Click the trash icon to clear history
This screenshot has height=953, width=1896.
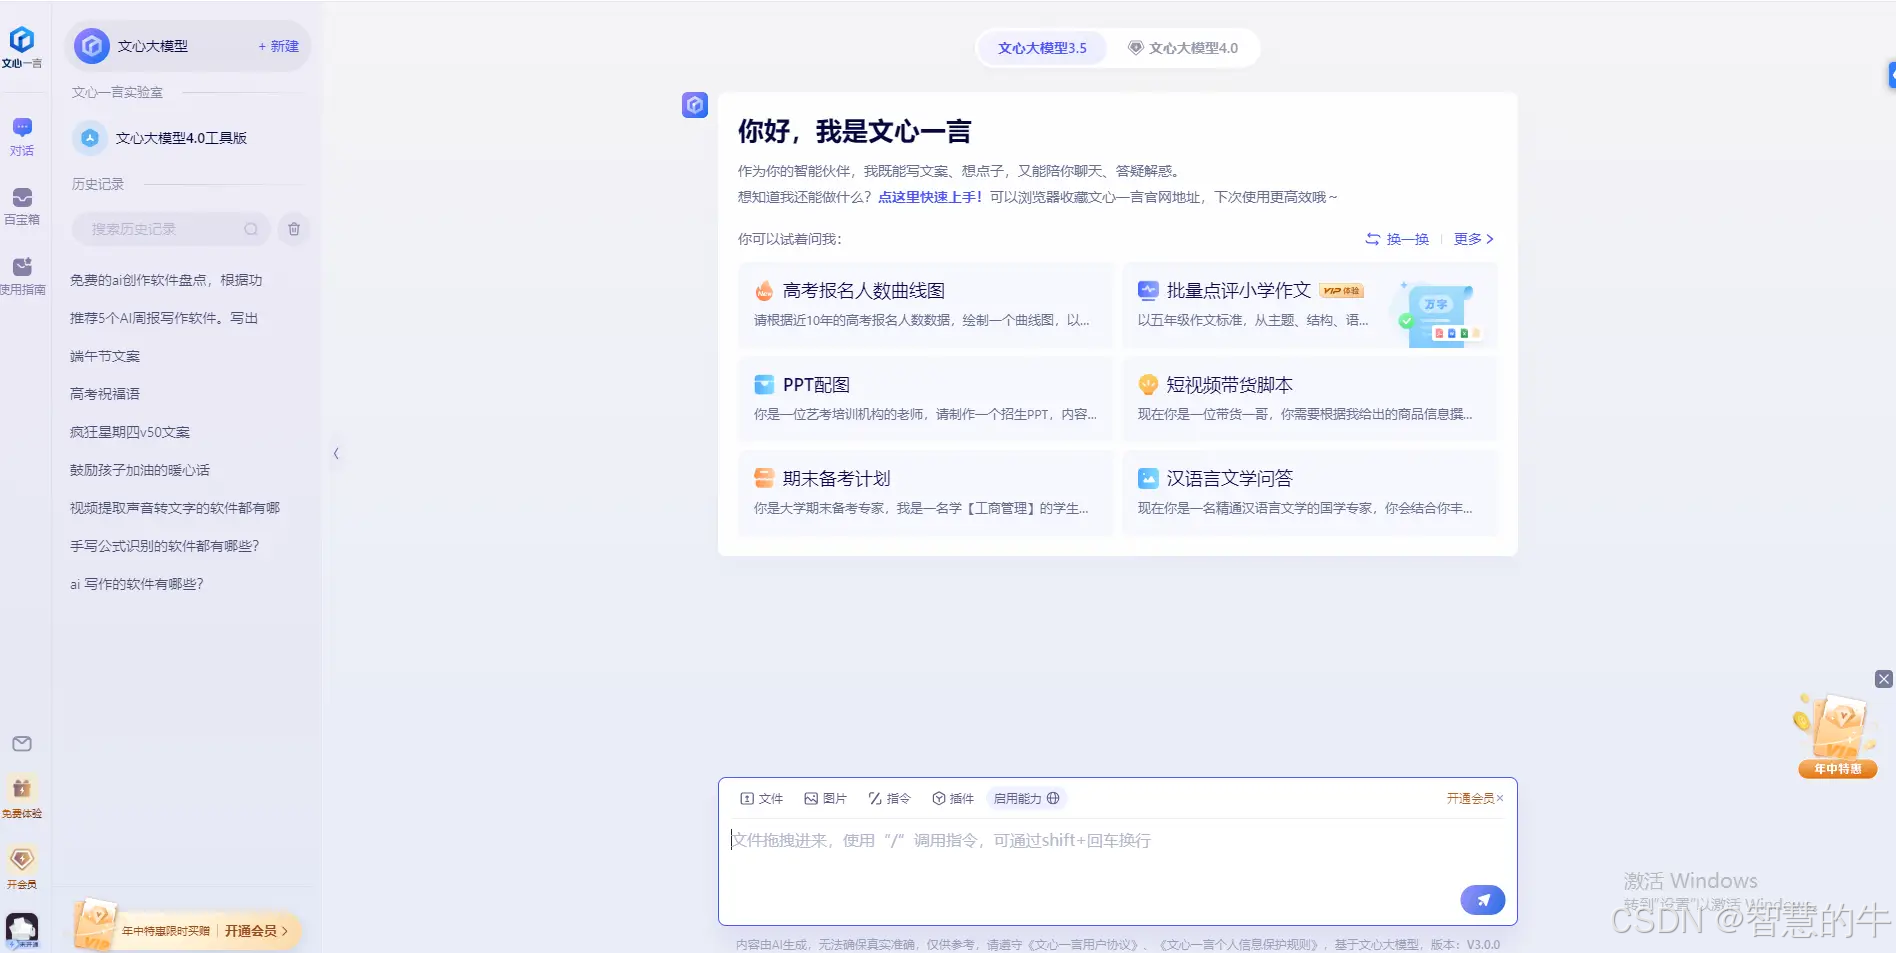[294, 229]
